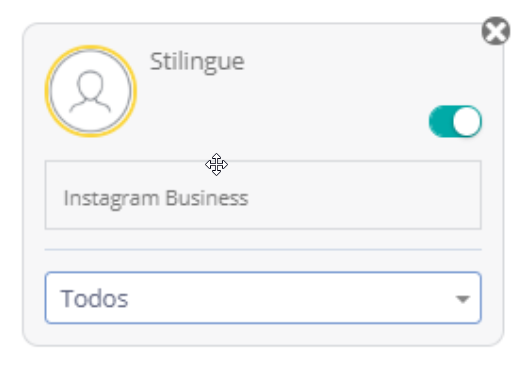
Task: Click the gray X icon on the card corner
Action: tap(496, 31)
